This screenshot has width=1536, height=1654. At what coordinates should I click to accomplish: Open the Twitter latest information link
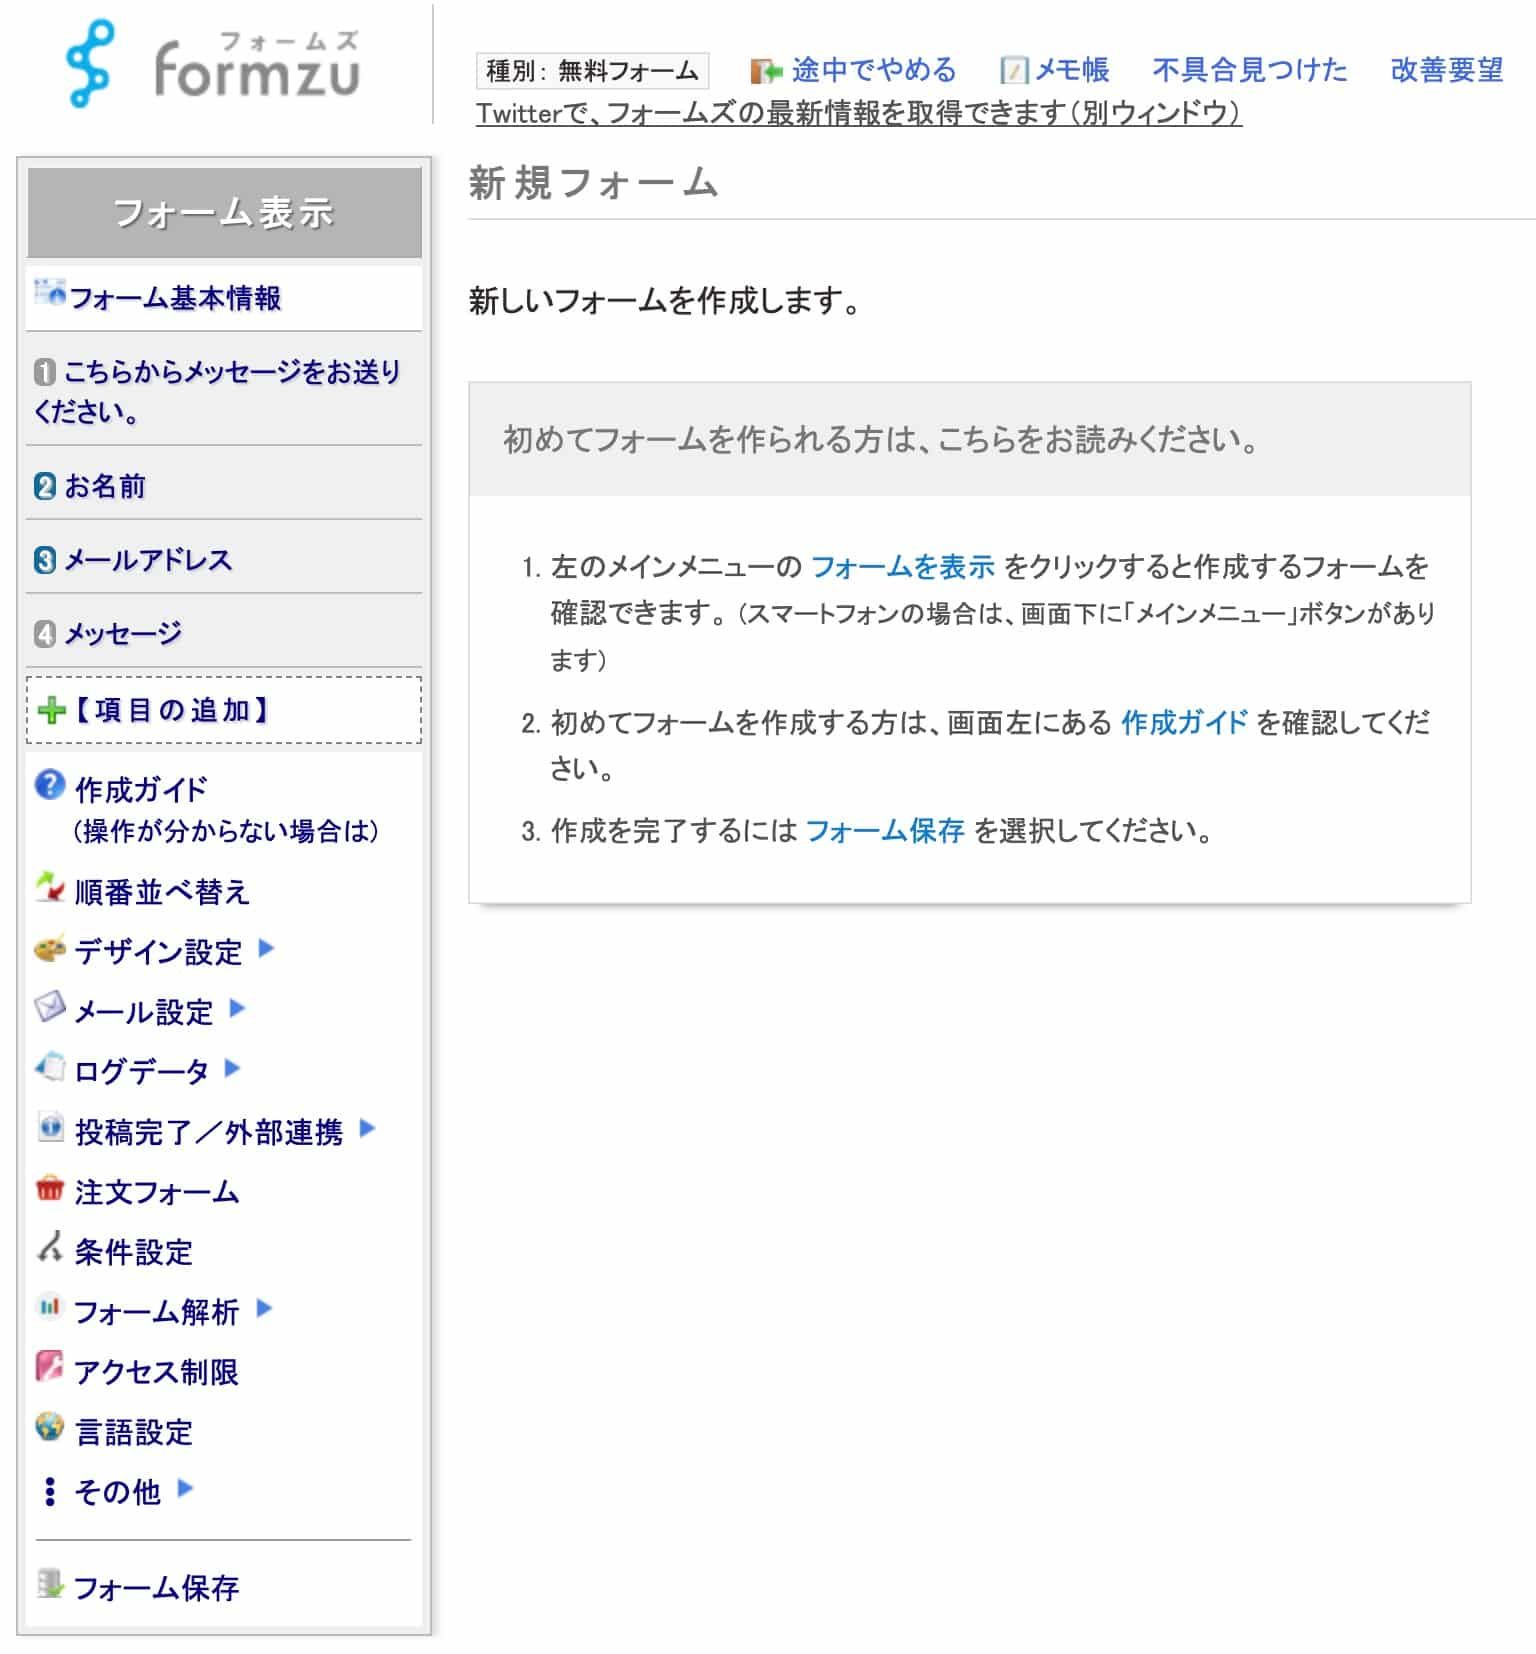[859, 113]
